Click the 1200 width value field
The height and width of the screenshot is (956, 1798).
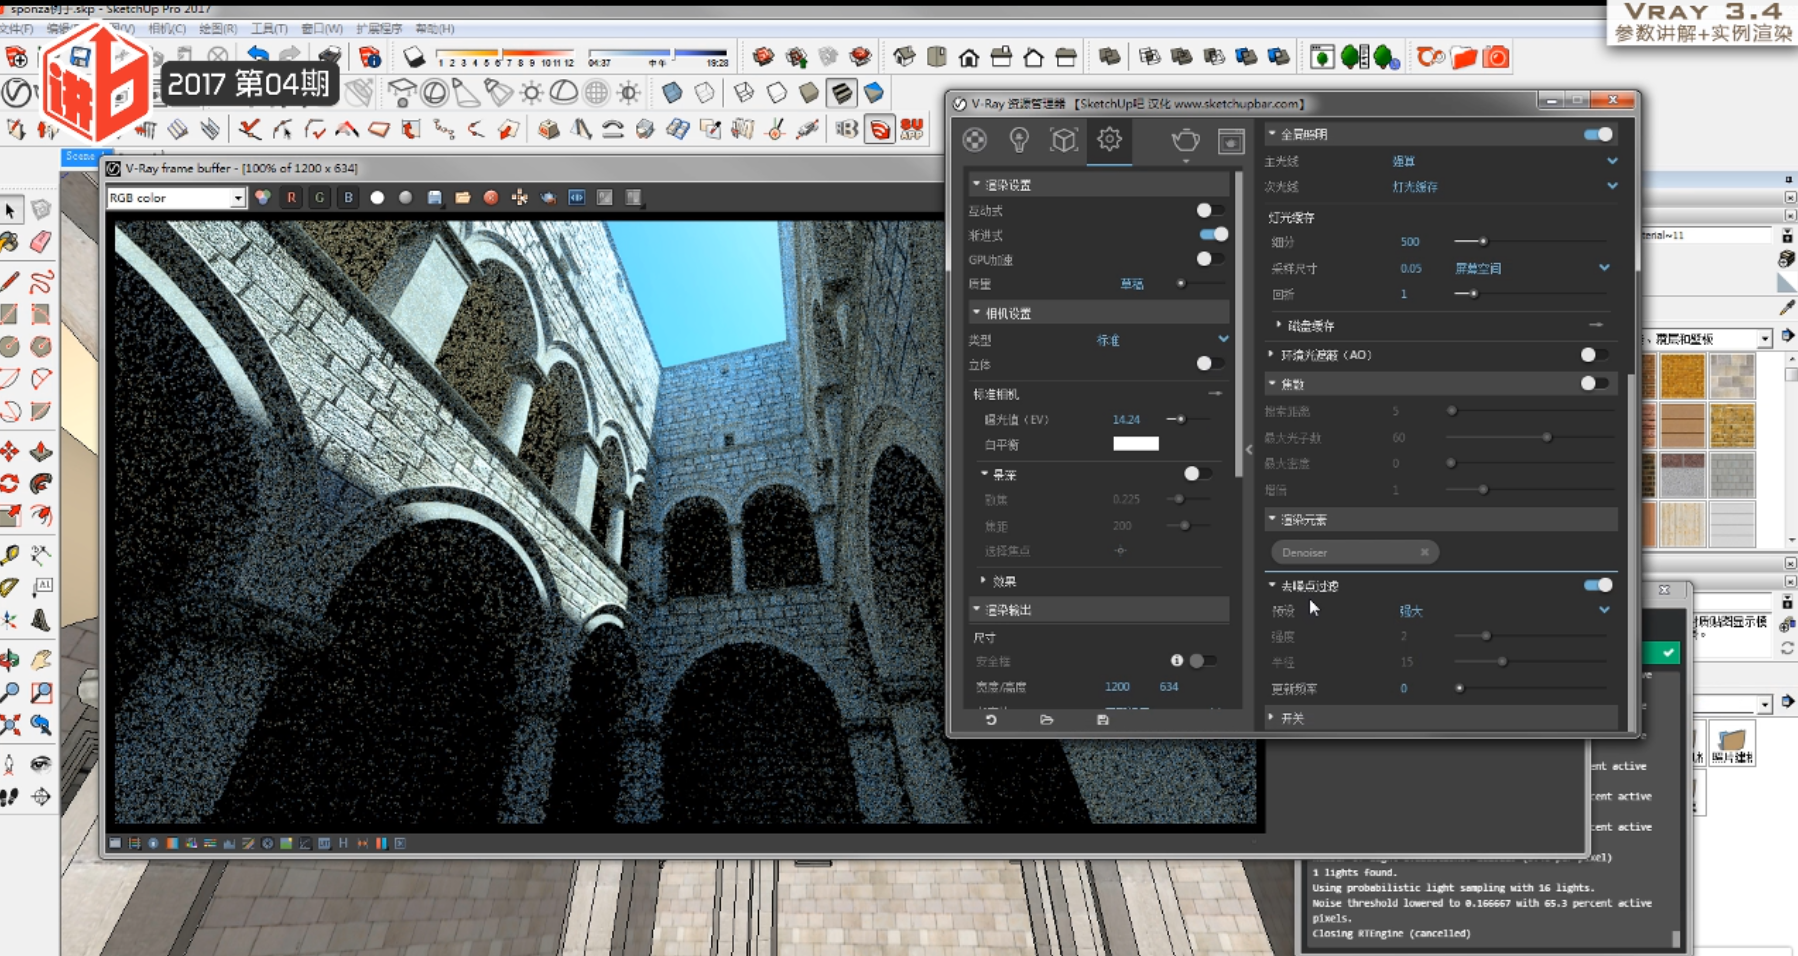pos(1117,687)
